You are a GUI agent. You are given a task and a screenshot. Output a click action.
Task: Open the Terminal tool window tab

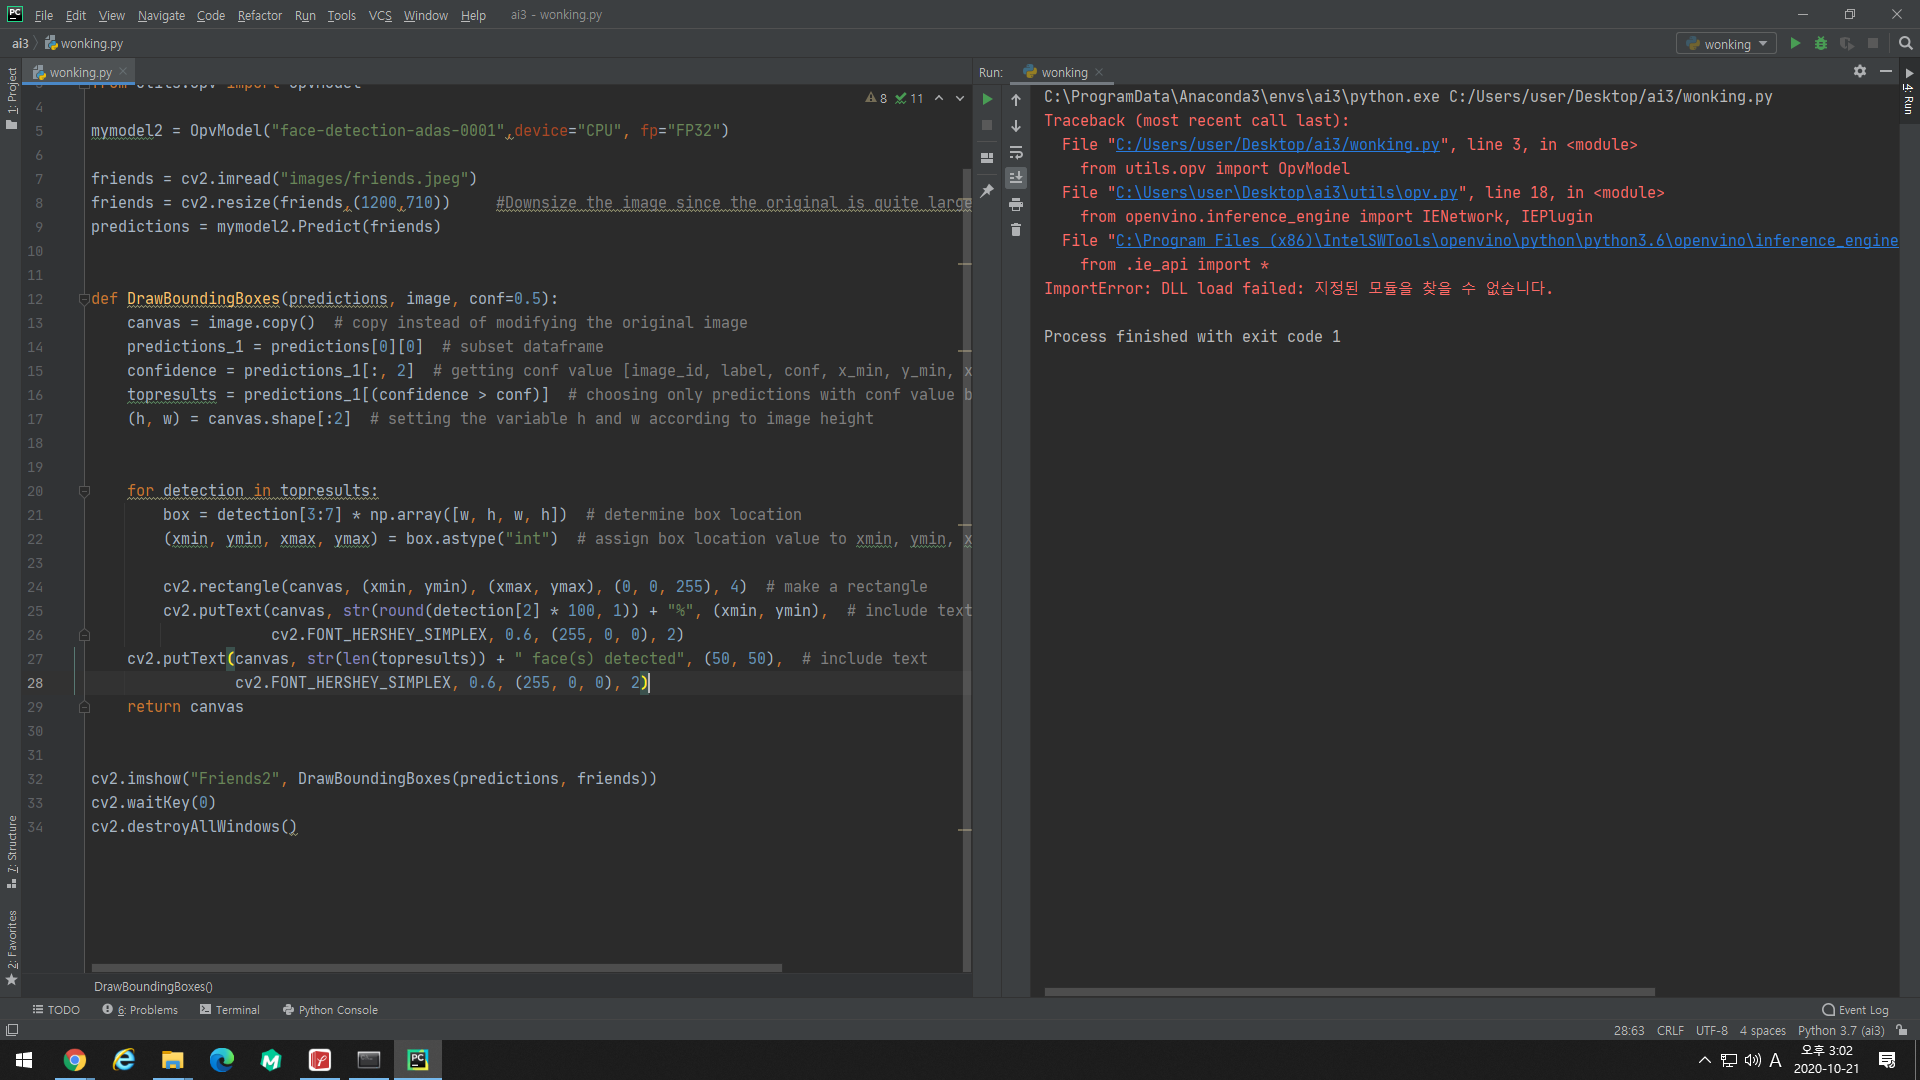(230, 1010)
